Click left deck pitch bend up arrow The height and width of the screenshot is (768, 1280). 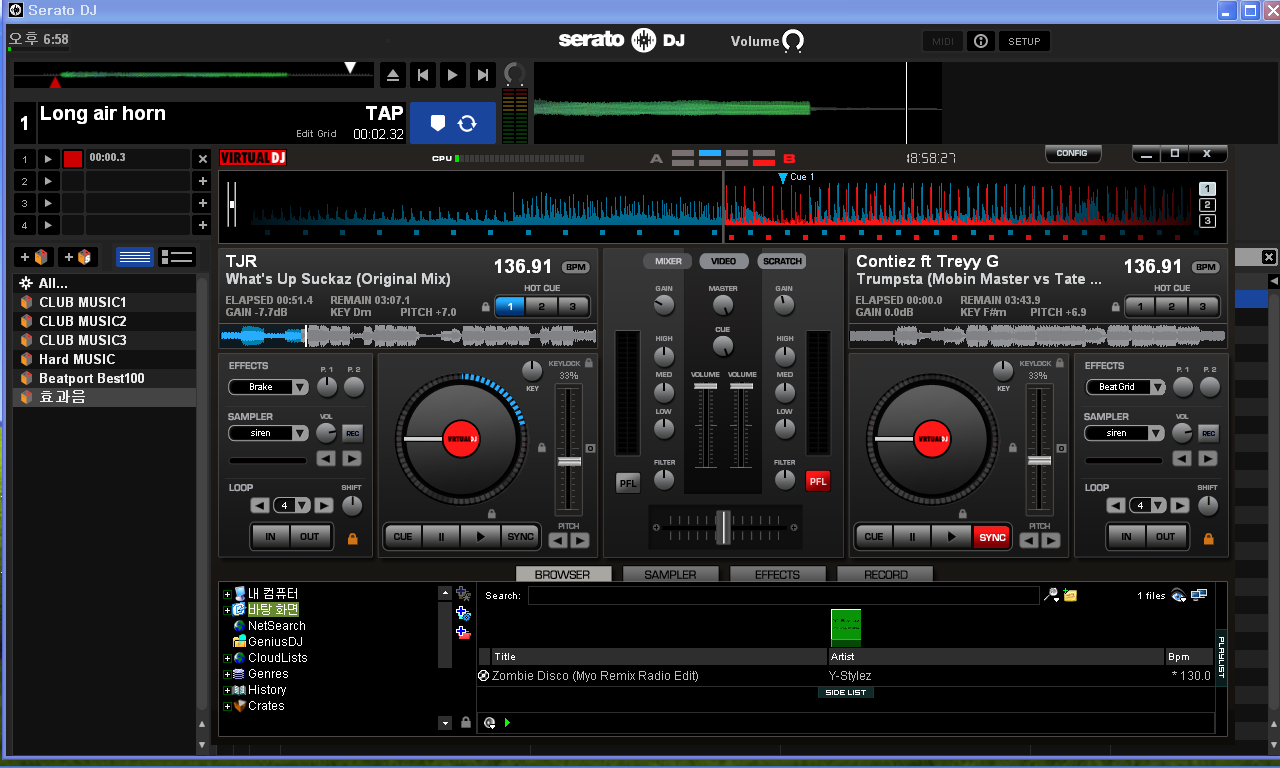[580, 541]
